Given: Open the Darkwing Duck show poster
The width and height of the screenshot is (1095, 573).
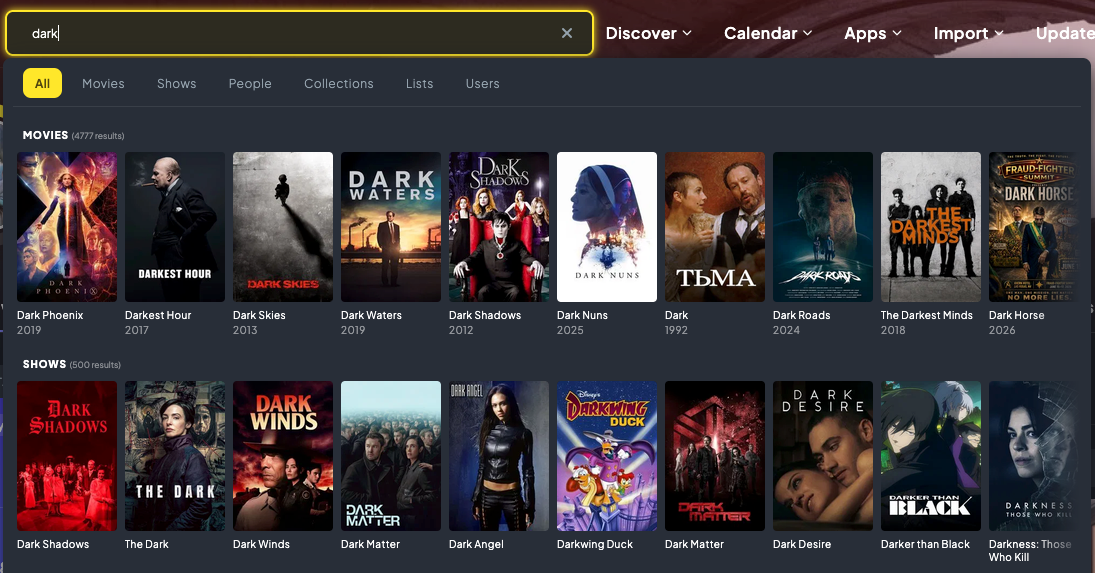Looking at the screenshot, I should click(607, 456).
